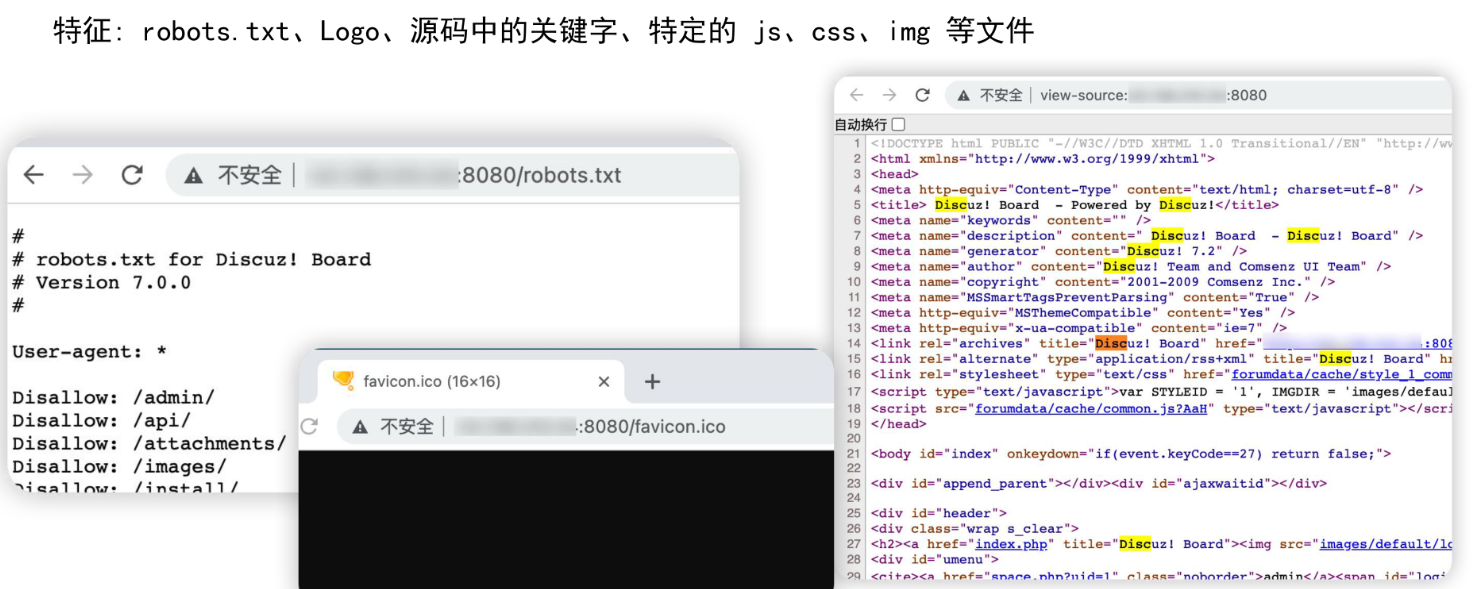Screen dimensions: 1476x589
Task: Open the index.php link in source
Action: (1011, 544)
